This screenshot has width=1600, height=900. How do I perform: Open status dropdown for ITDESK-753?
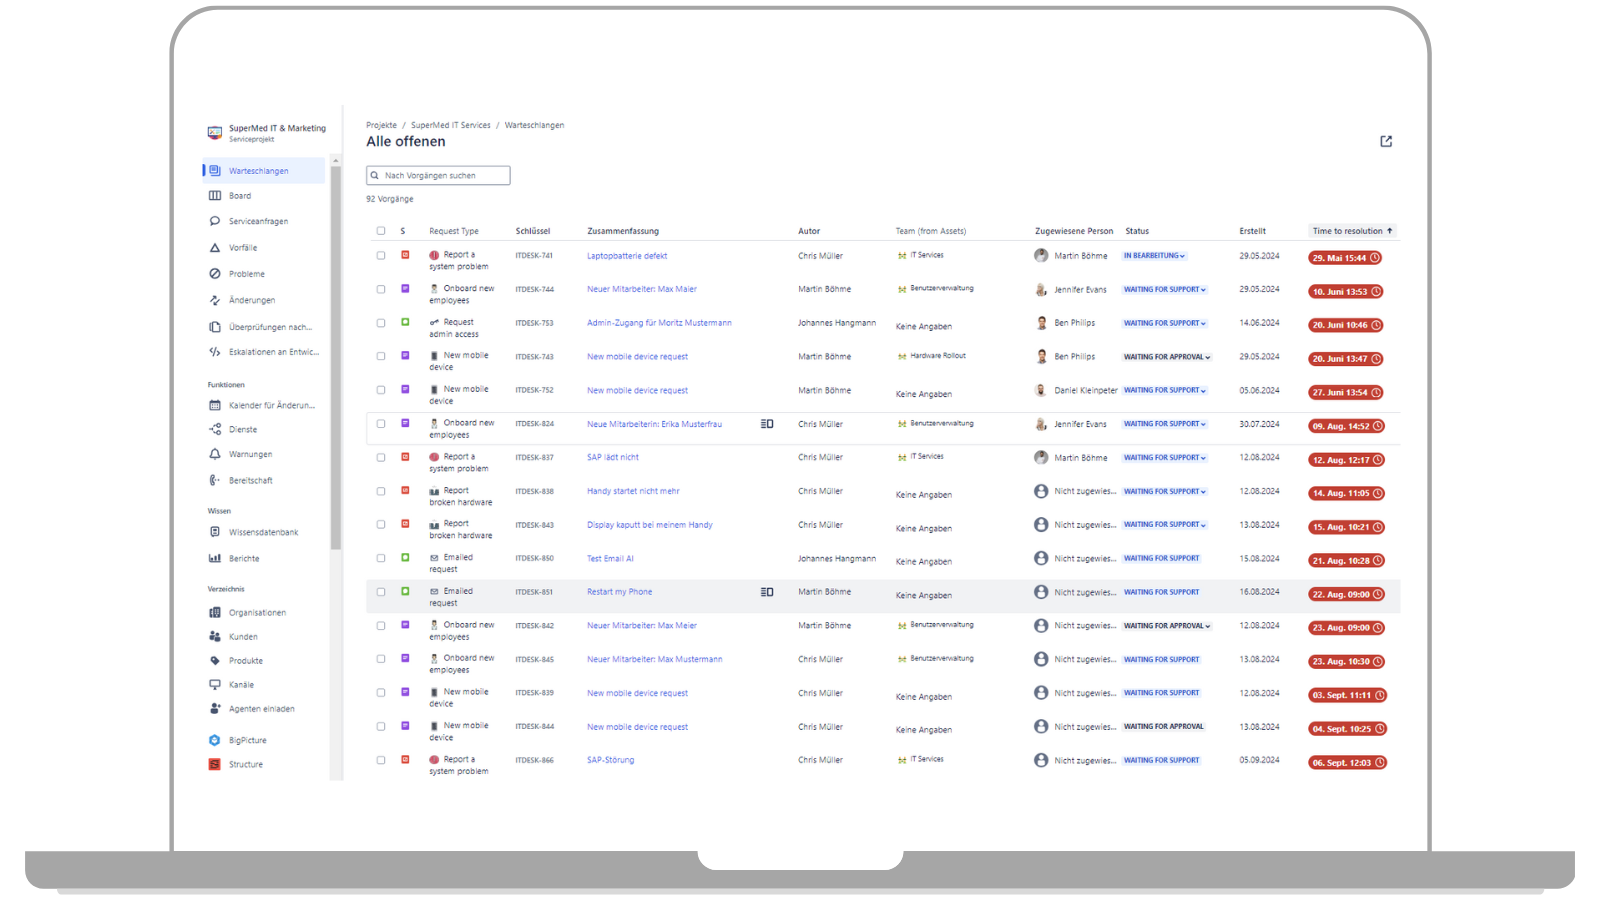point(1165,323)
